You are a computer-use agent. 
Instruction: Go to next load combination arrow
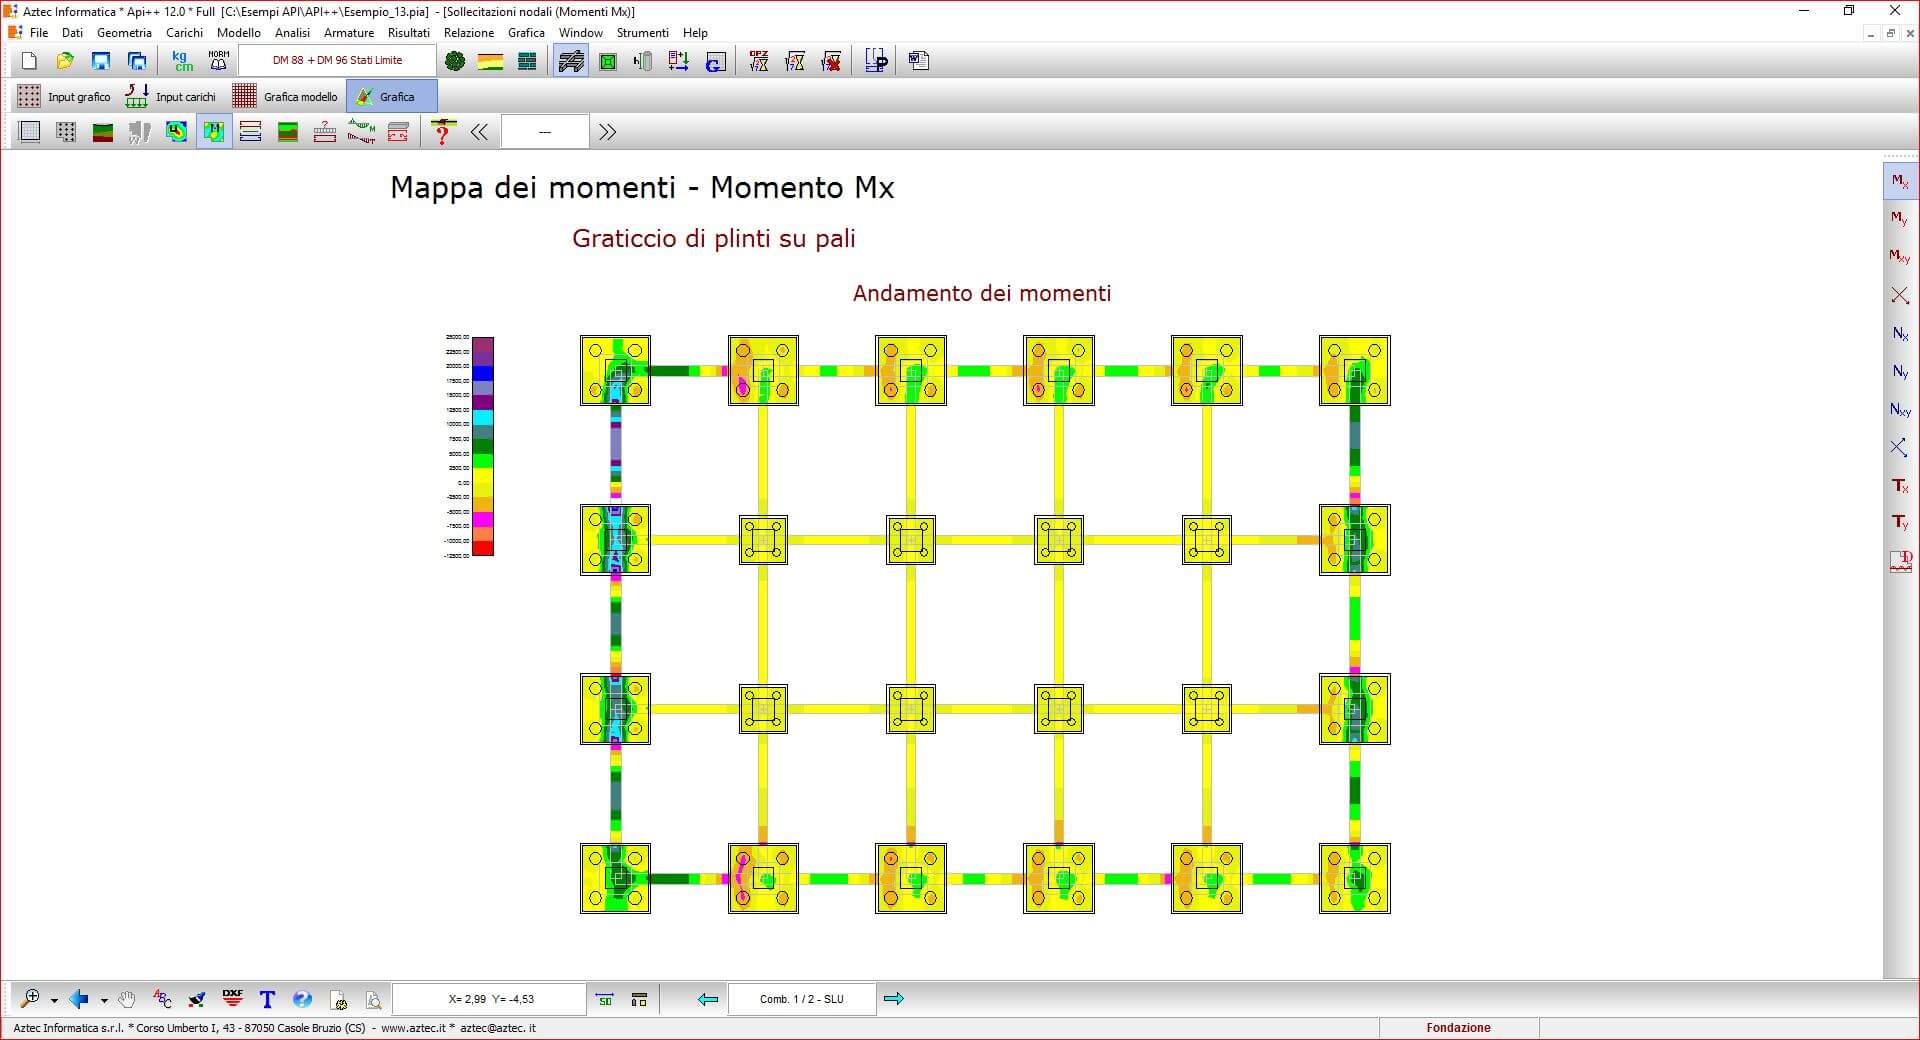tap(894, 999)
